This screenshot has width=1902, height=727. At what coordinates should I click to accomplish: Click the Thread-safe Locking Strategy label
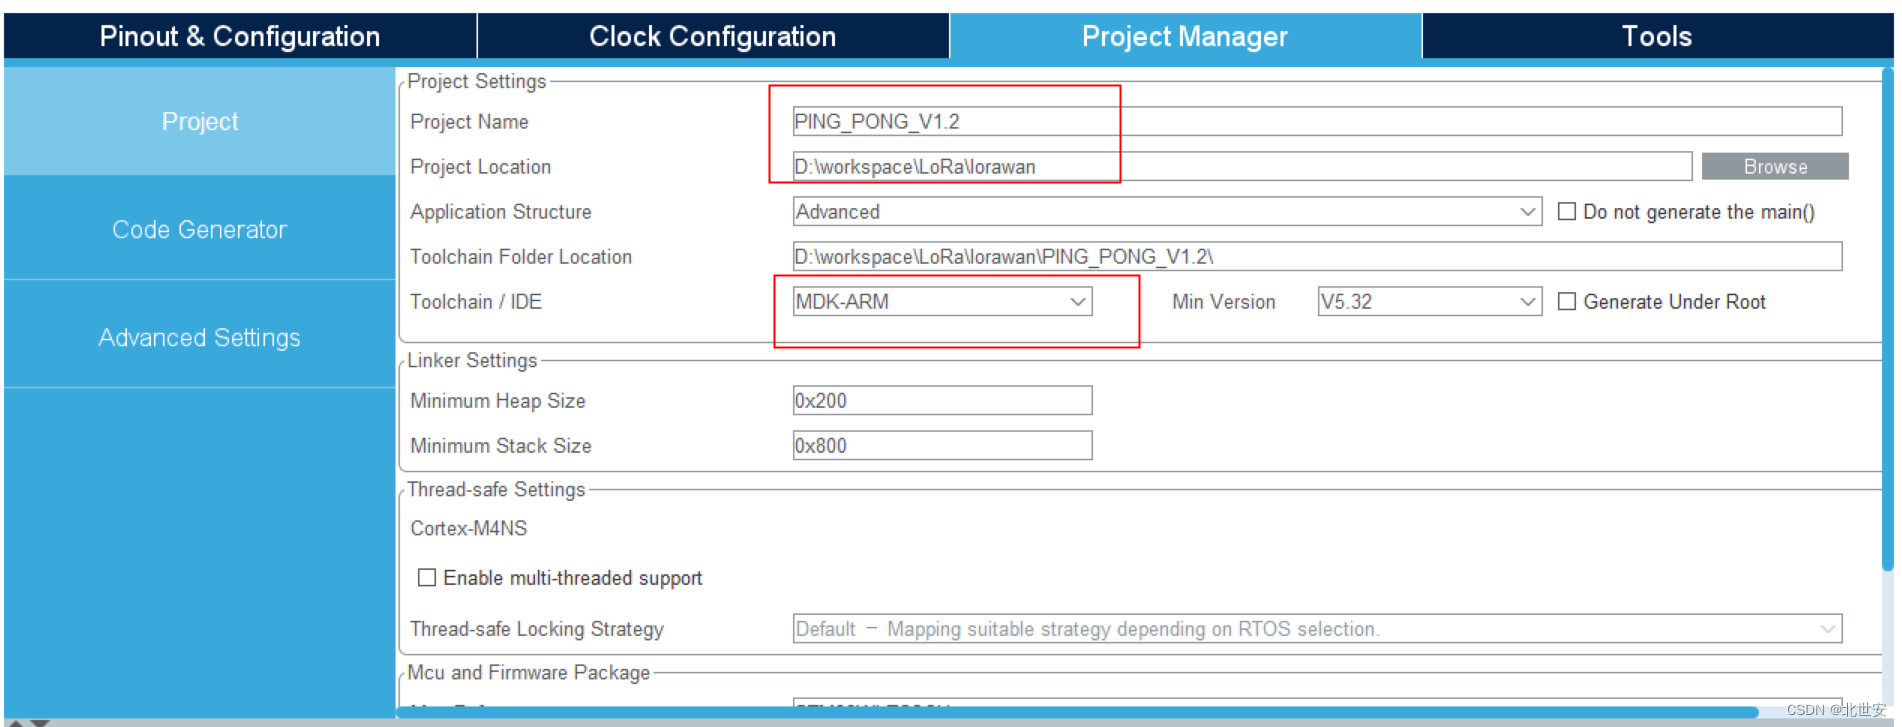pos(537,628)
